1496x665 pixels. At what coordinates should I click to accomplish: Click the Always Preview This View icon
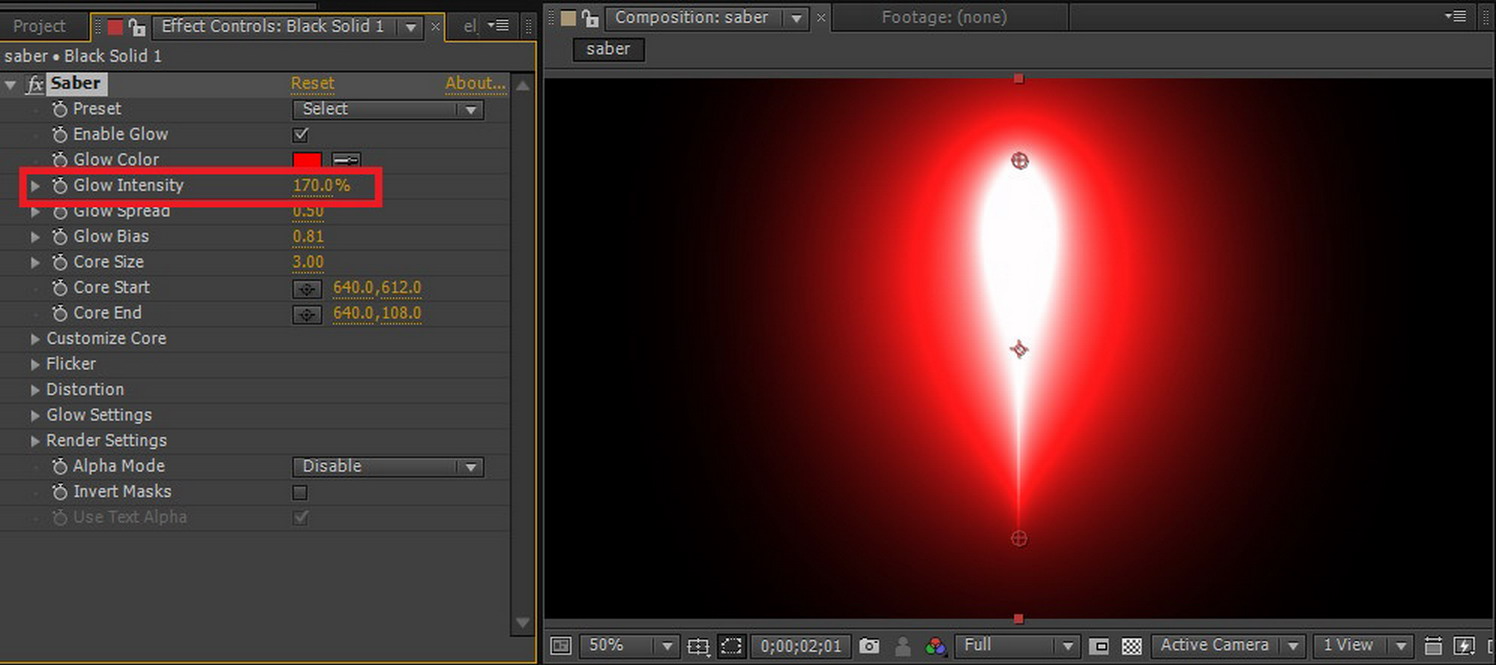coord(561,646)
